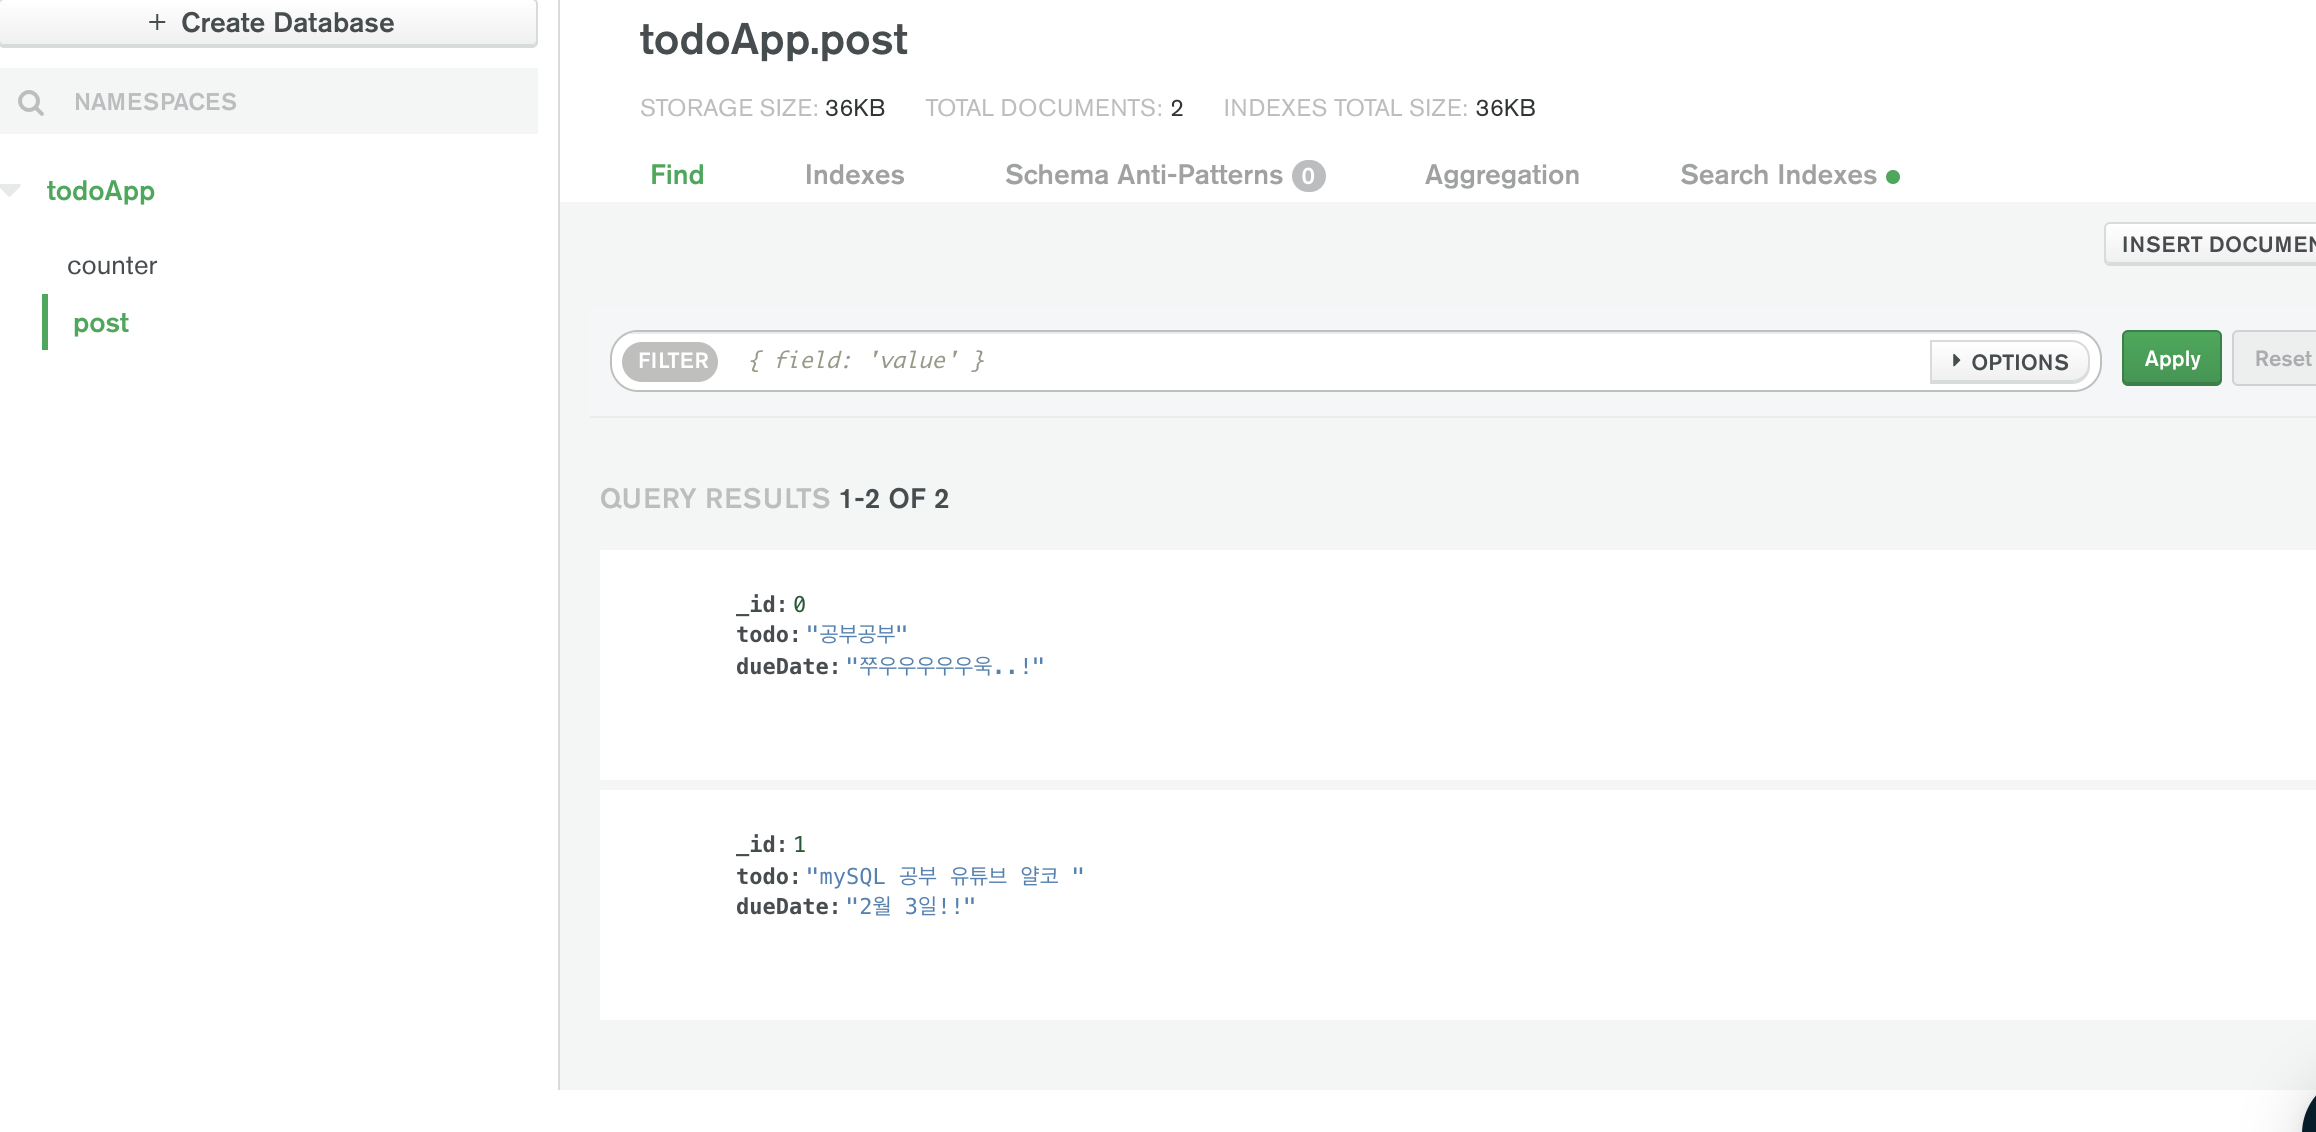
Task: Expand the query OPTIONS panel
Action: click(2009, 362)
